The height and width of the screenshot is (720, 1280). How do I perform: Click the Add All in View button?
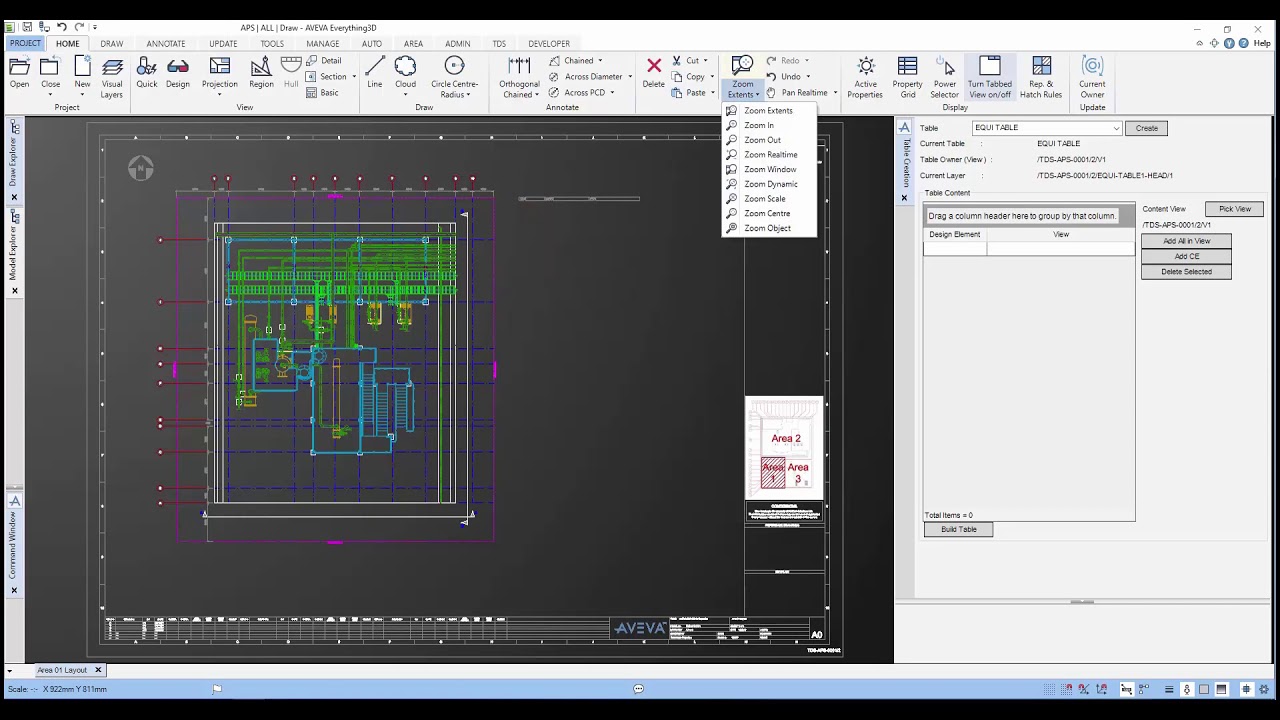[x=1187, y=241]
